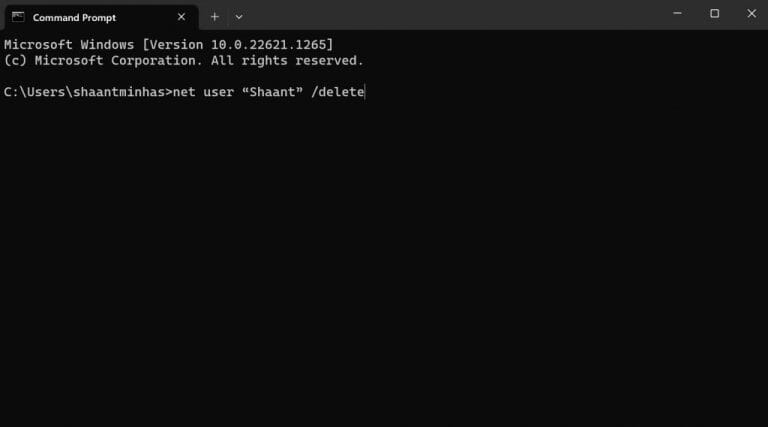768x427 pixels.
Task: Click the Command Prompt terminal icon in tab
Action: tap(18, 17)
